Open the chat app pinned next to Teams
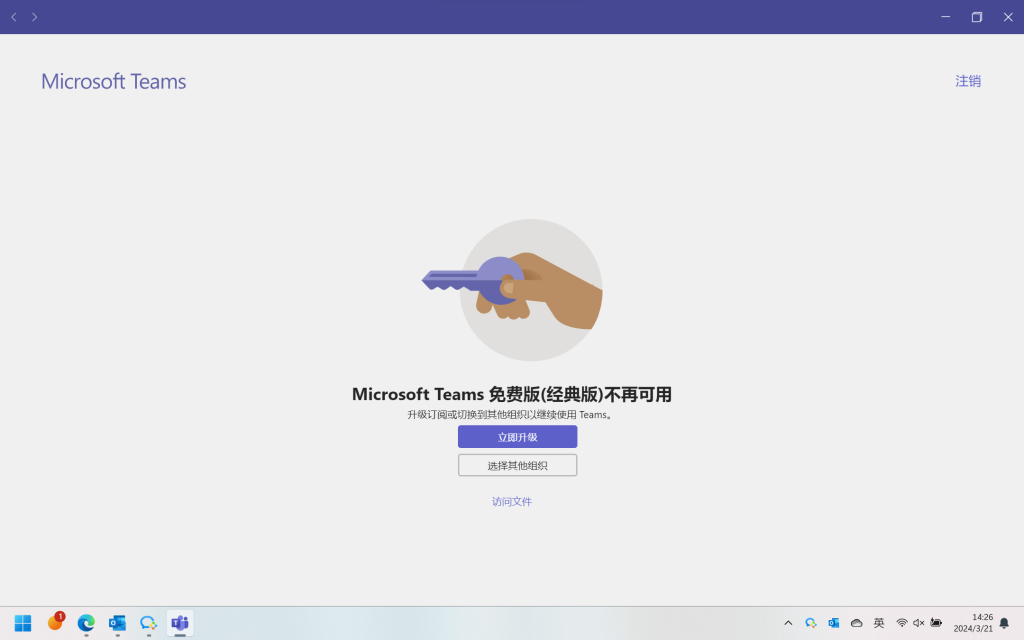Viewport: 1024px width, 640px height. click(149, 623)
